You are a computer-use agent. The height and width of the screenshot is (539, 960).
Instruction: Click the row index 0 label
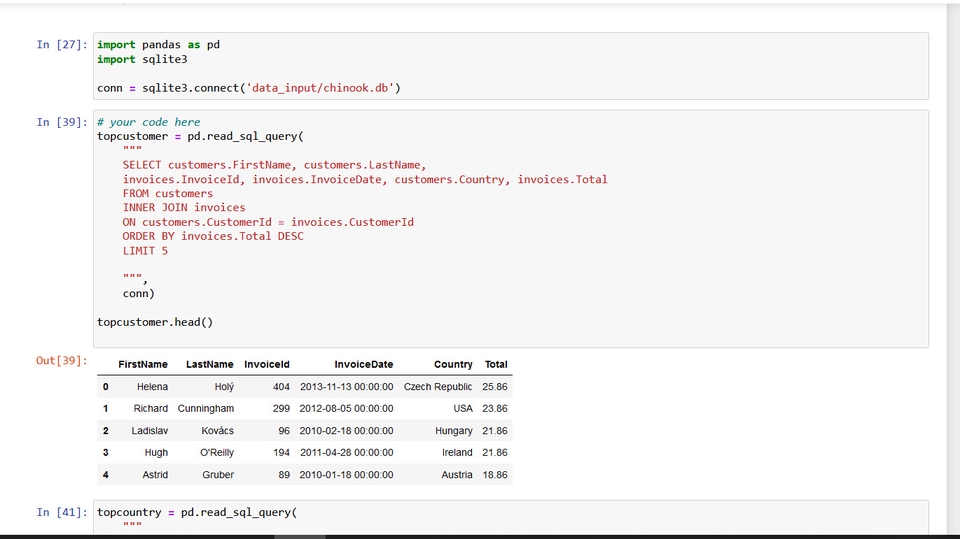105,386
